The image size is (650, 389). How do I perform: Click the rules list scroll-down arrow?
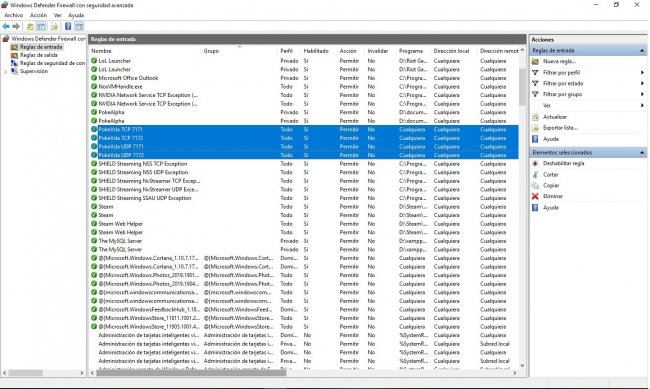tap(522, 366)
